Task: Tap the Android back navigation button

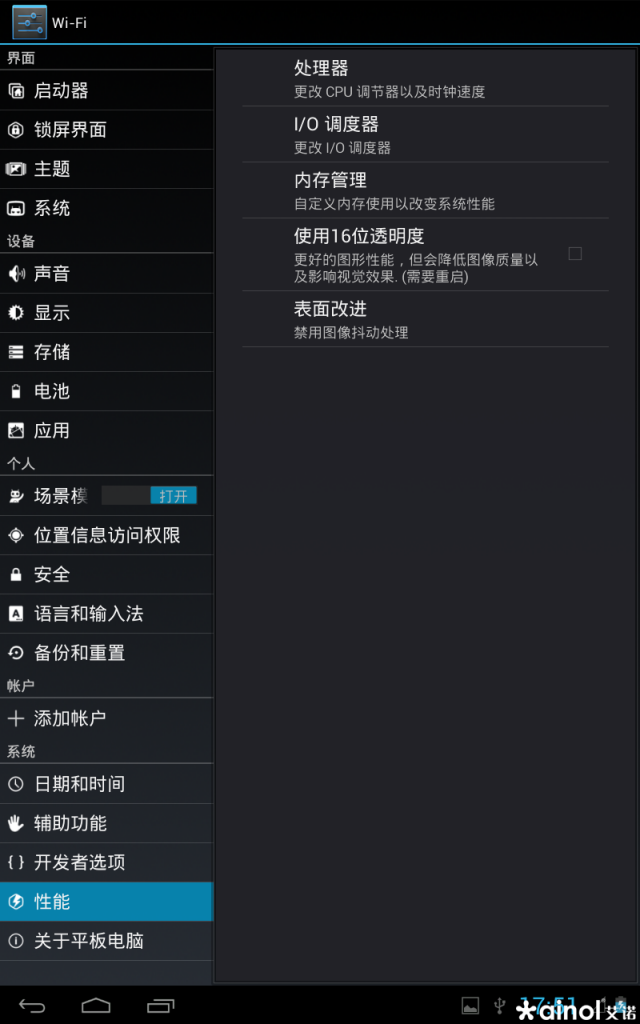Action: (x=32, y=1005)
